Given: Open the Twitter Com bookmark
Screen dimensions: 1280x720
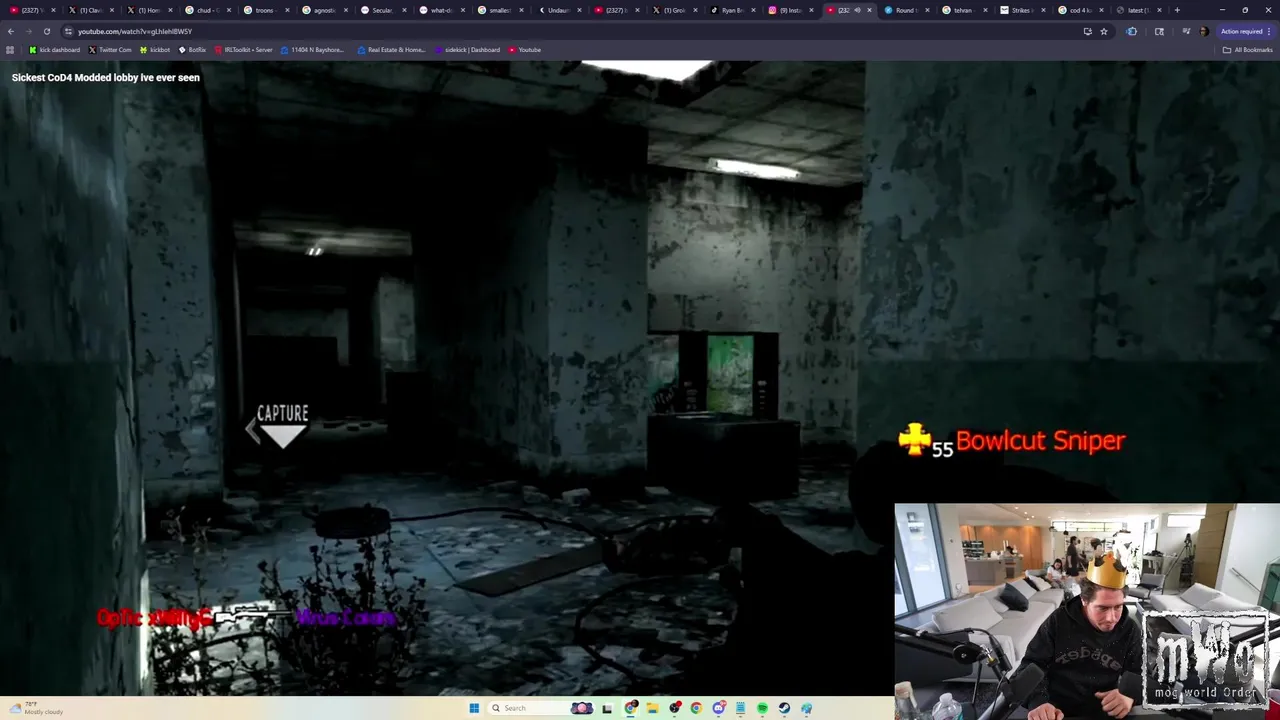Looking at the screenshot, I should point(110,50).
